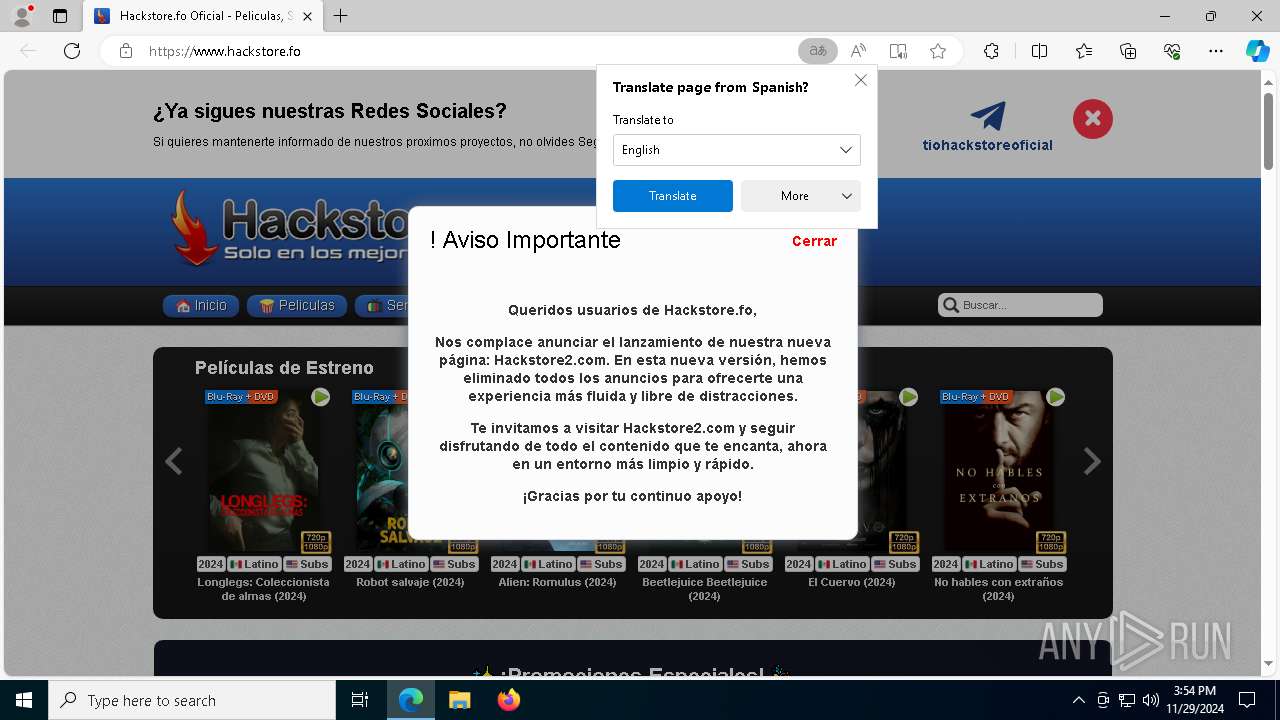Open Longlegs movie poster thumbnail

(x=264, y=470)
